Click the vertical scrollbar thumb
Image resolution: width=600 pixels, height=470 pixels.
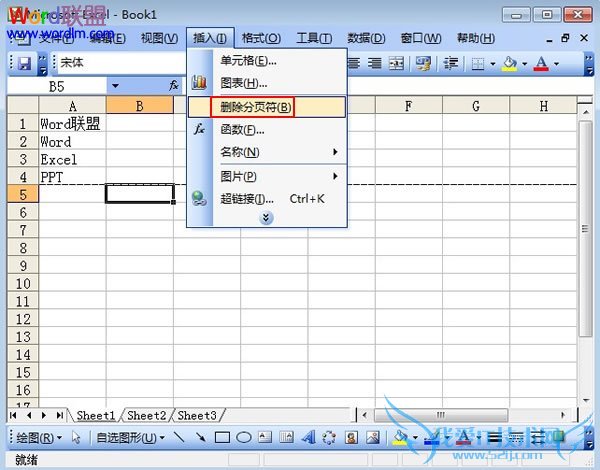(x=585, y=229)
